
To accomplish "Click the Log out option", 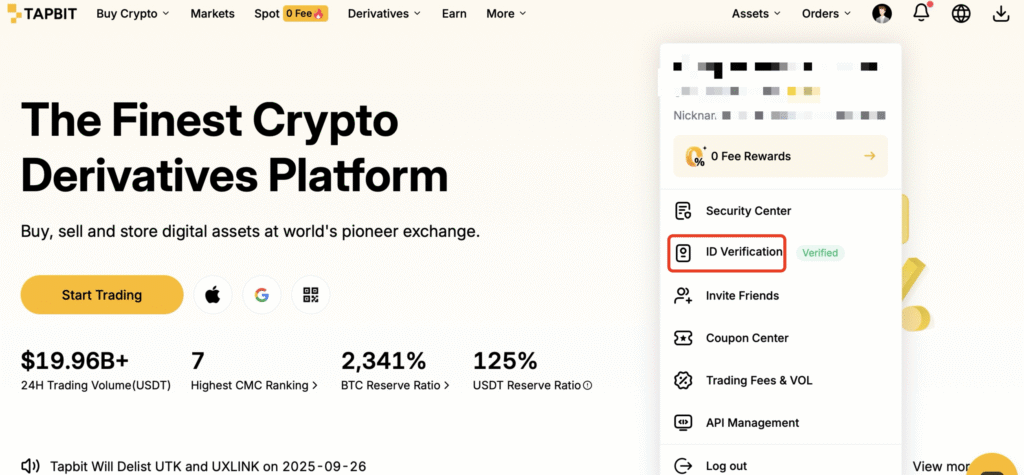I will pyautogui.click(x=725, y=466).
